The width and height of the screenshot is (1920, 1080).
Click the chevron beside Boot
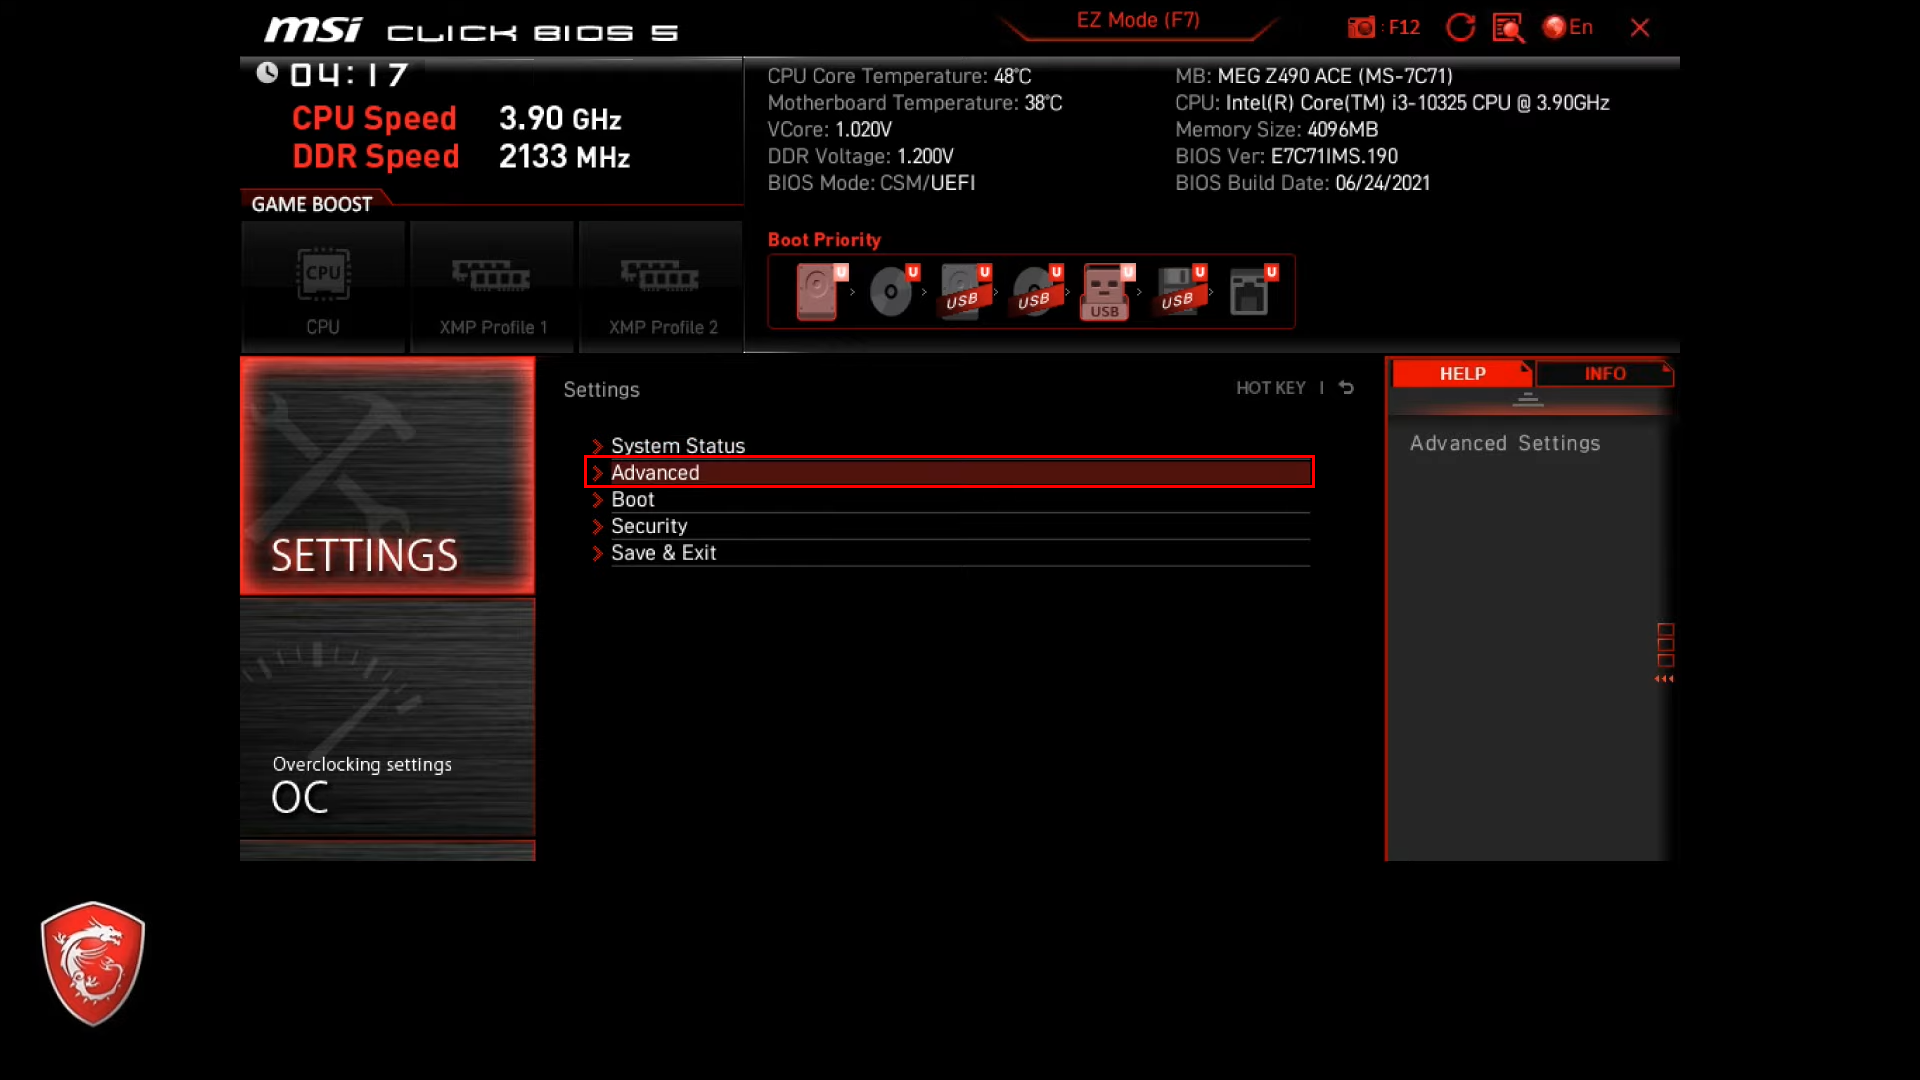coord(597,500)
